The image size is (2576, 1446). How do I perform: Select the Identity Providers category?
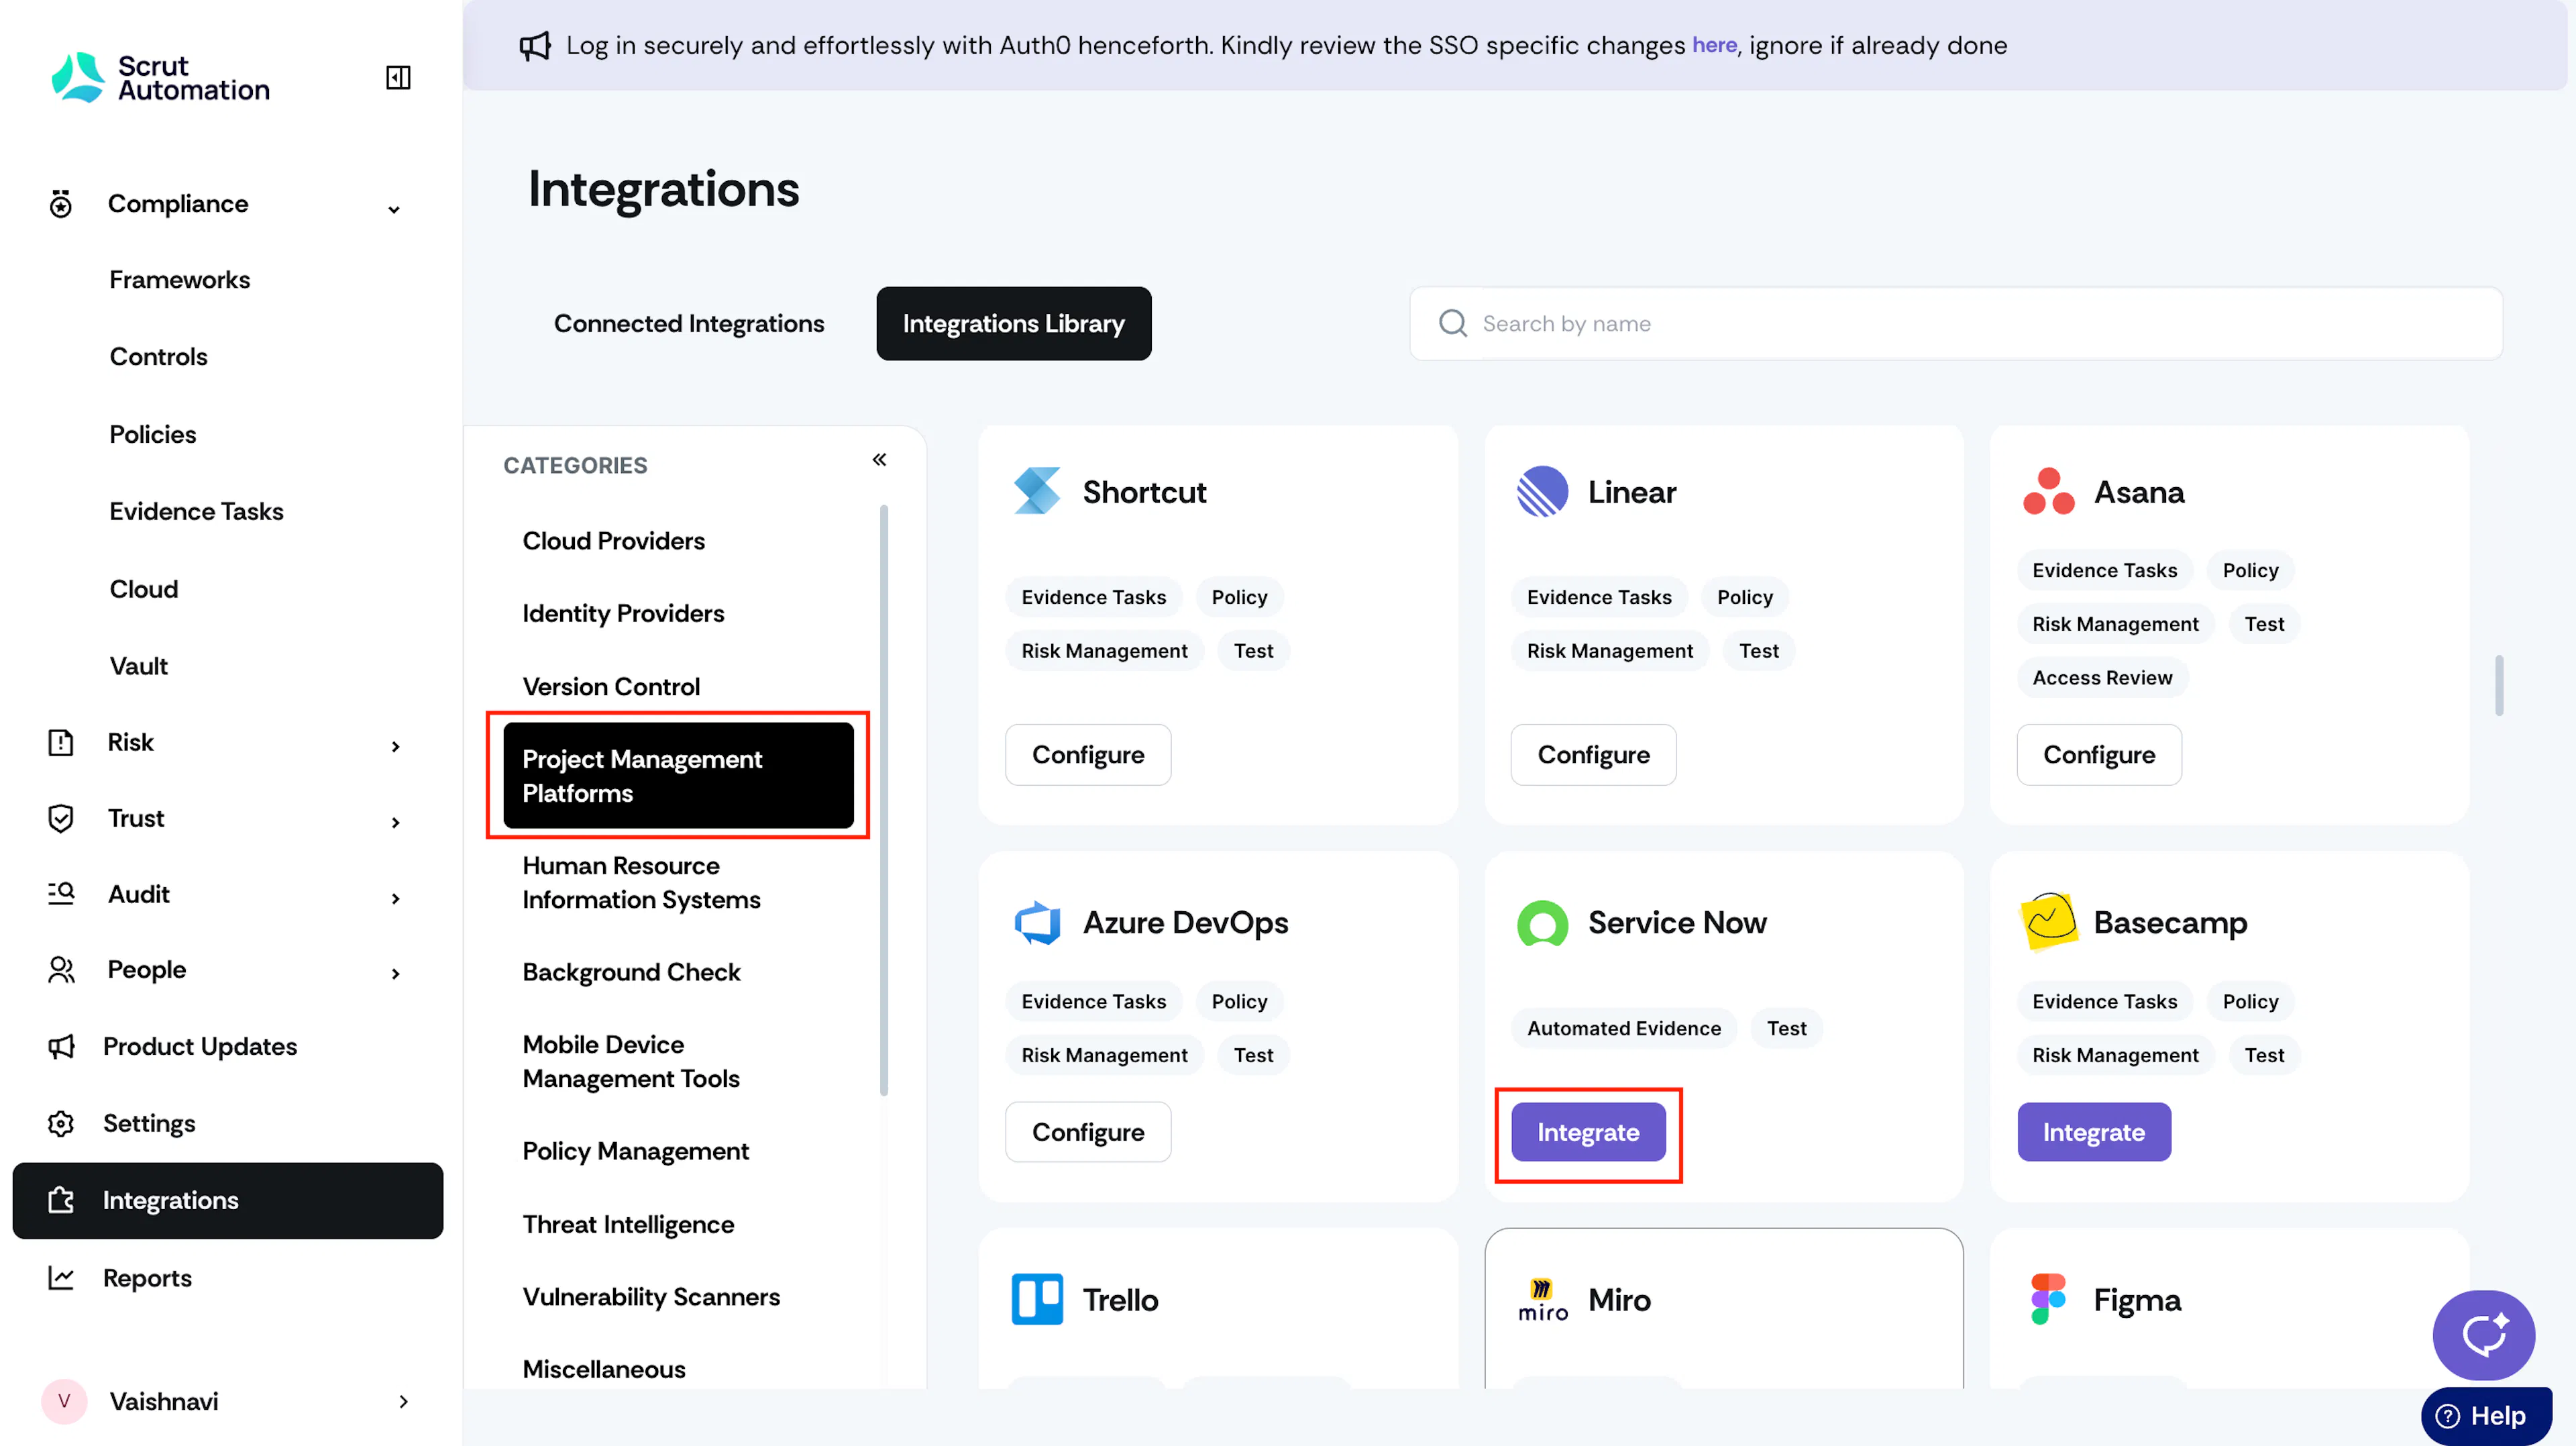pyautogui.click(x=622, y=613)
